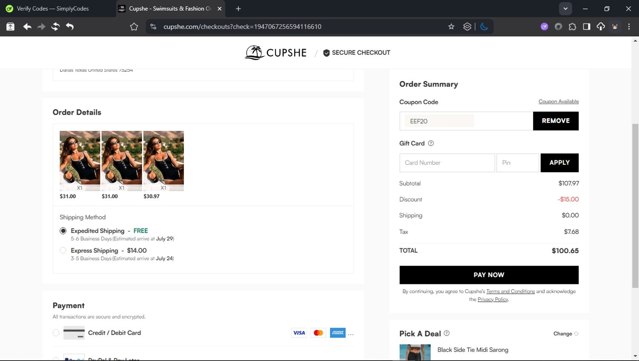Click the cloud upload icon in the toolbar
The width and height of the screenshot is (639, 361).
pos(601,26)
